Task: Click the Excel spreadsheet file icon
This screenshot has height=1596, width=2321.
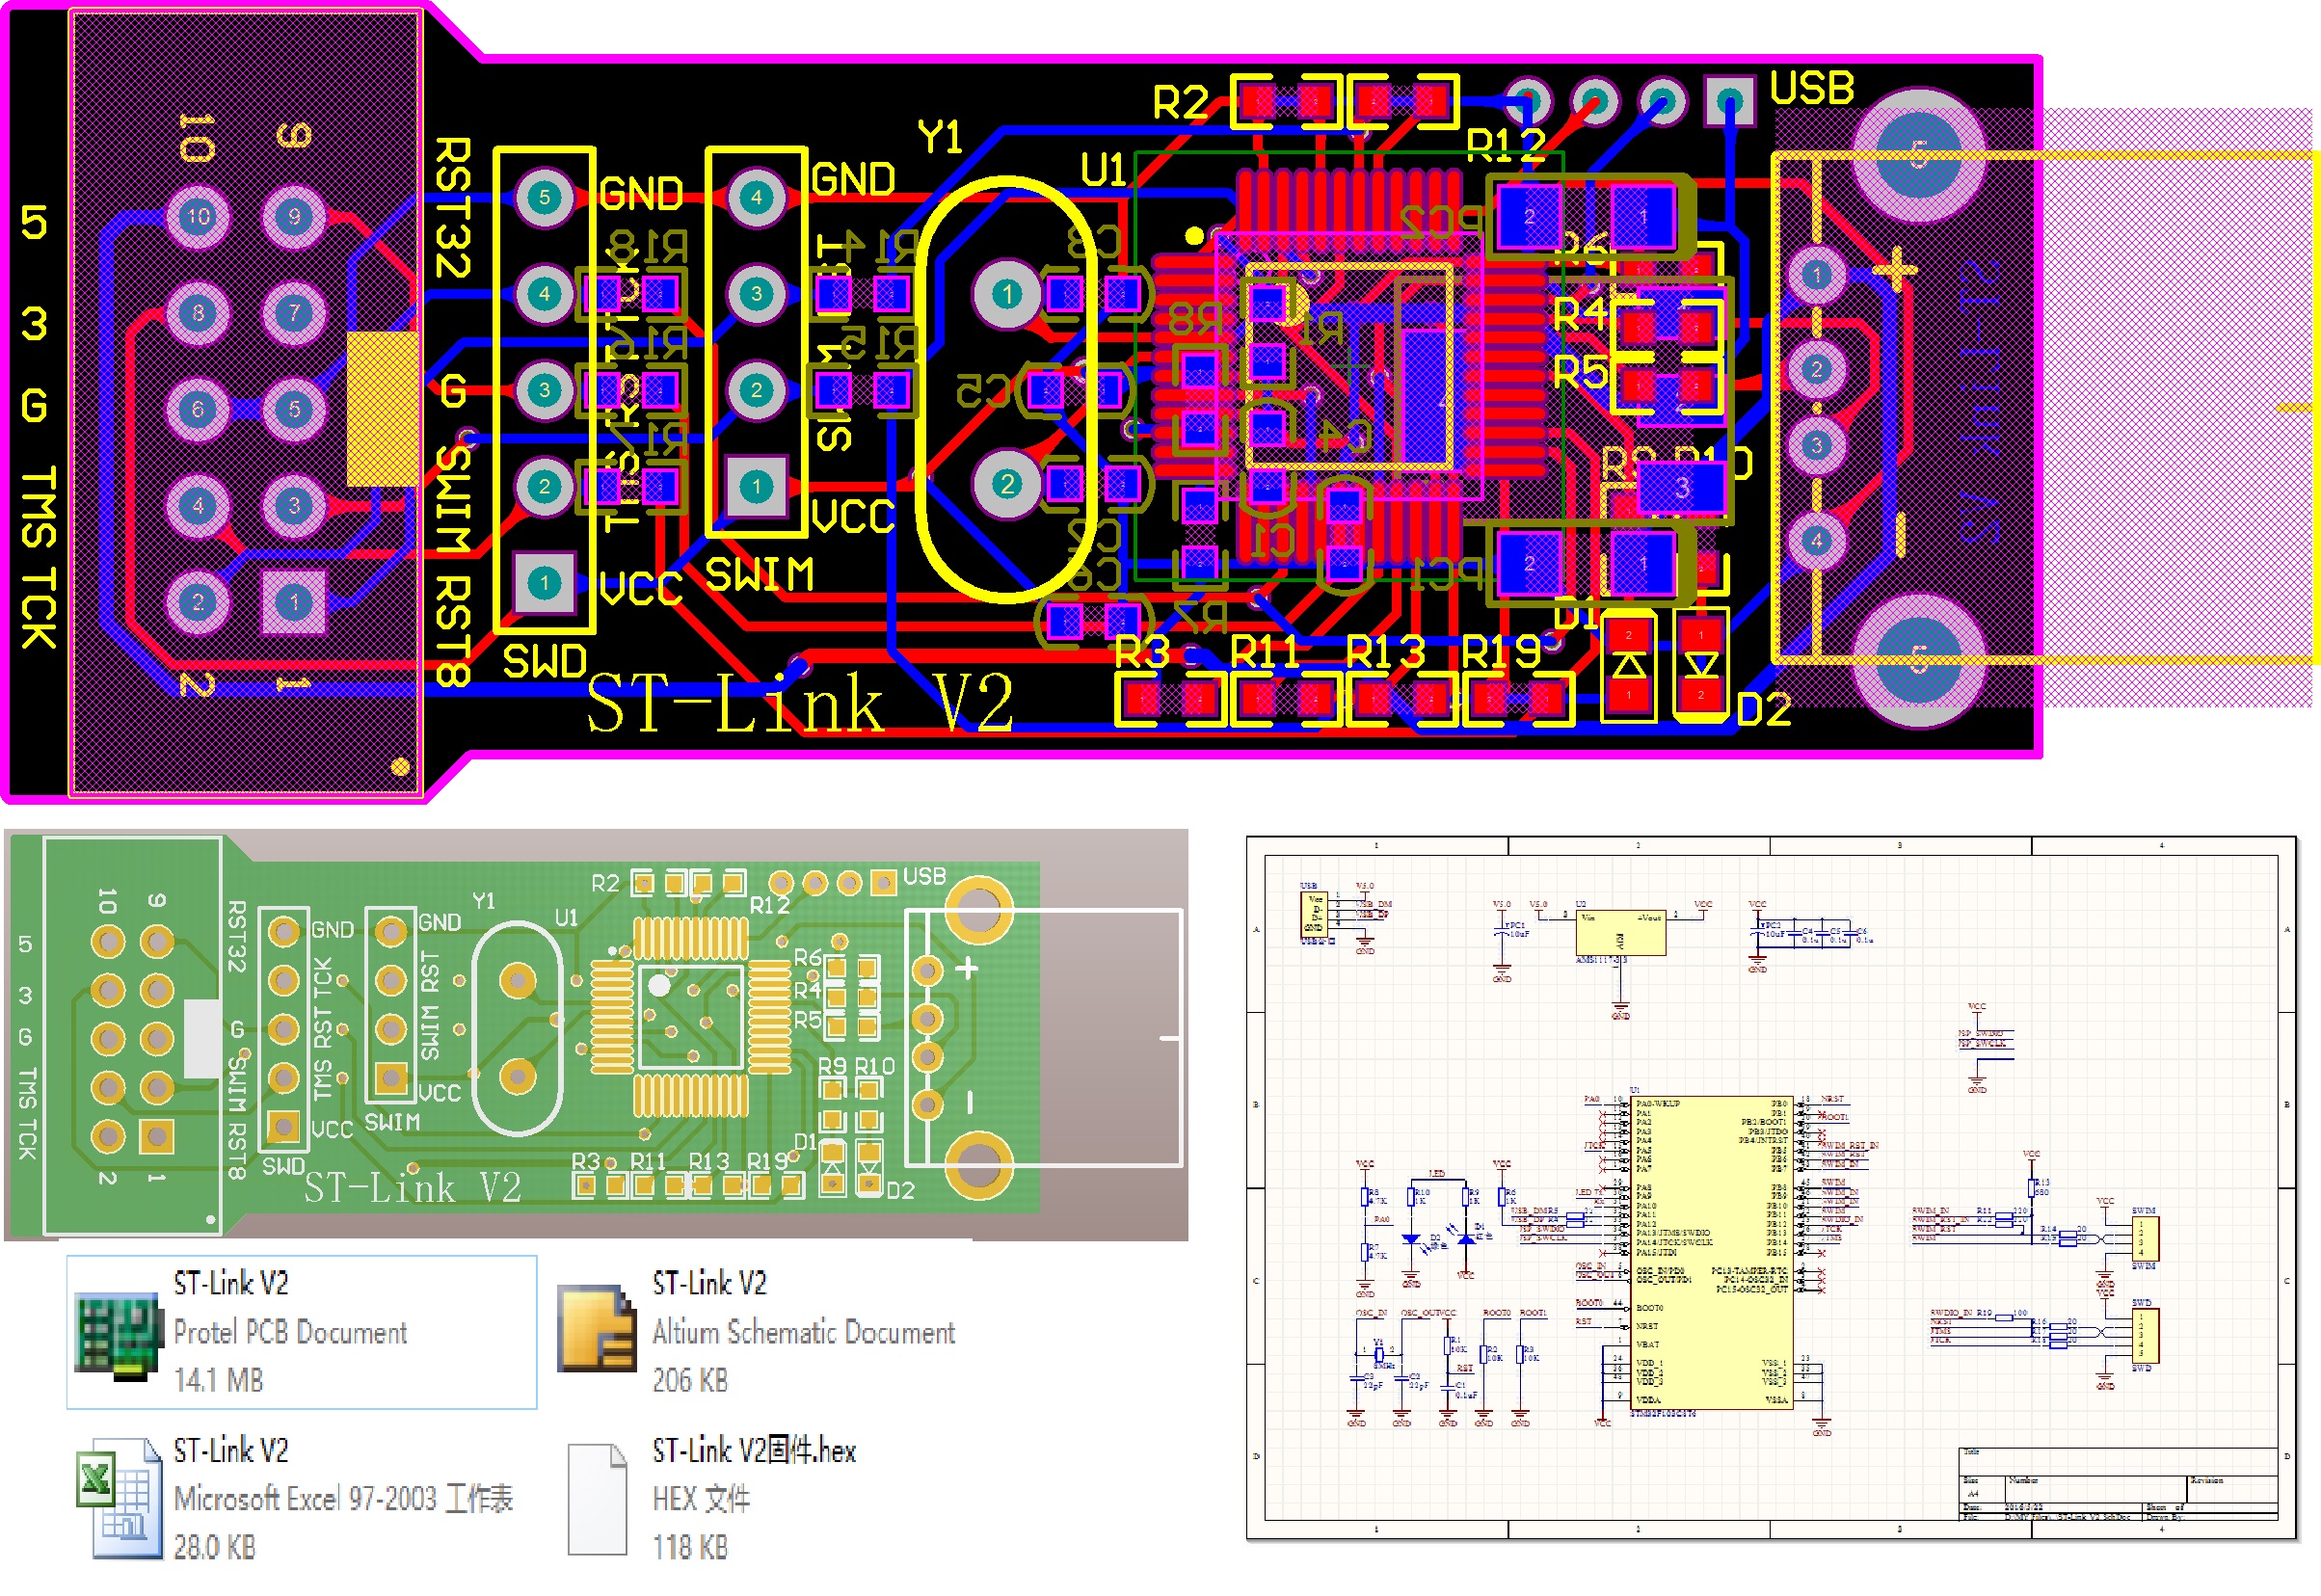Action: (x=118, y=1498)
